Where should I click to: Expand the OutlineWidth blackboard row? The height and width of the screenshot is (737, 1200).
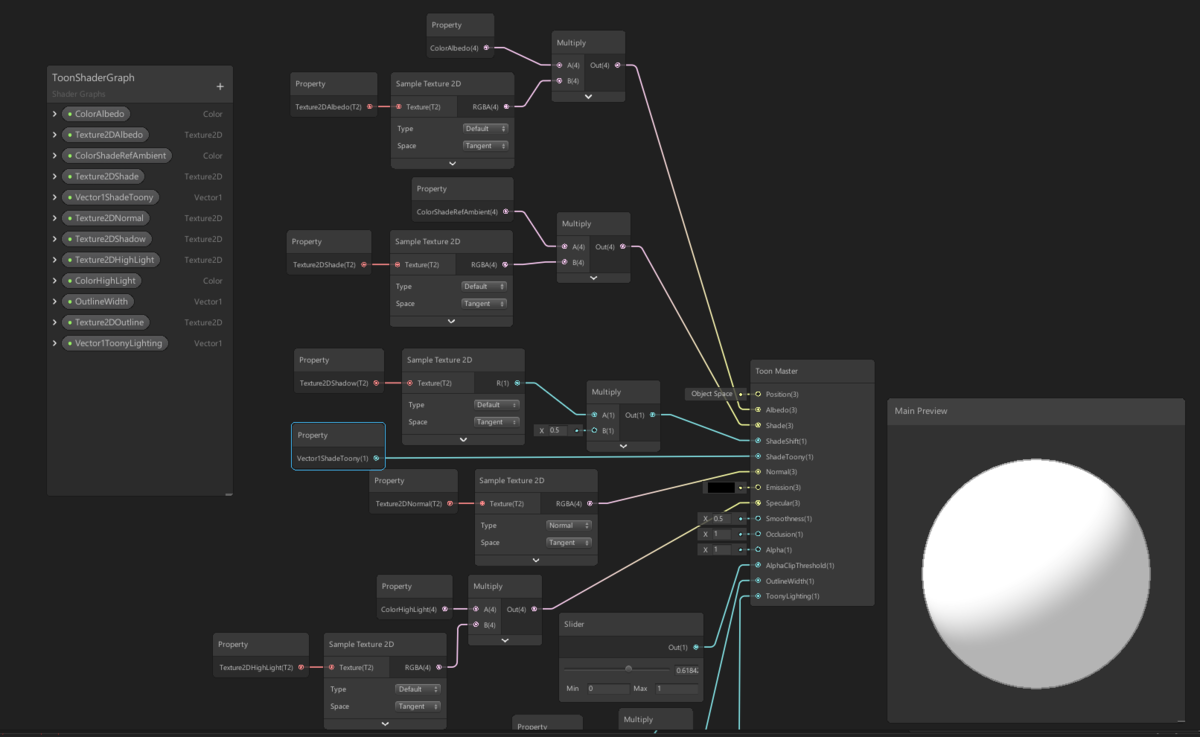54,301
